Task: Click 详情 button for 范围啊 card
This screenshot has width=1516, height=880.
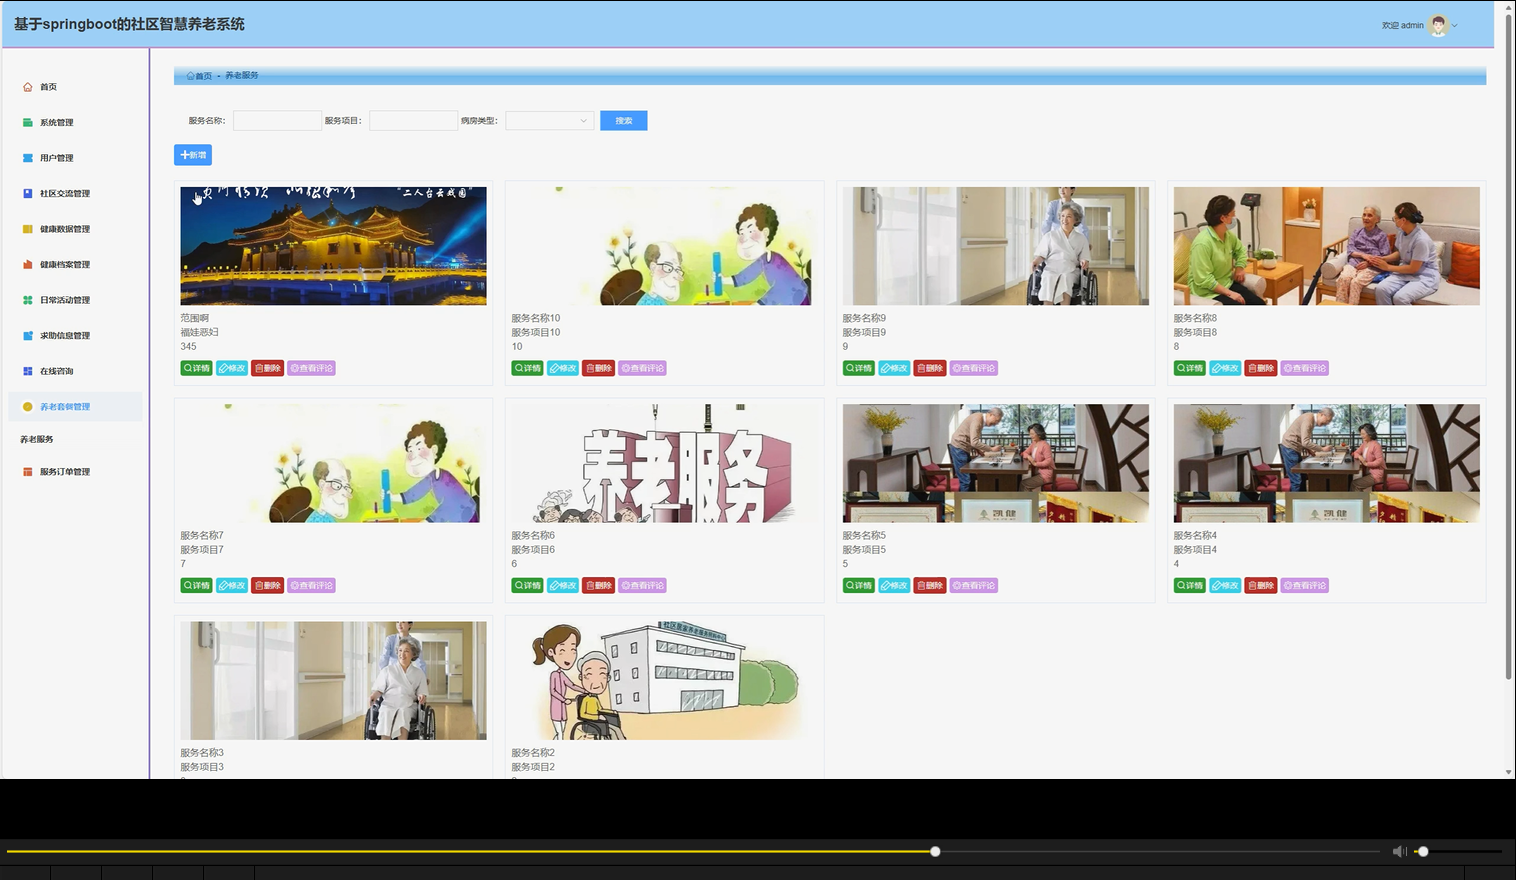Action: click(196, 368)
